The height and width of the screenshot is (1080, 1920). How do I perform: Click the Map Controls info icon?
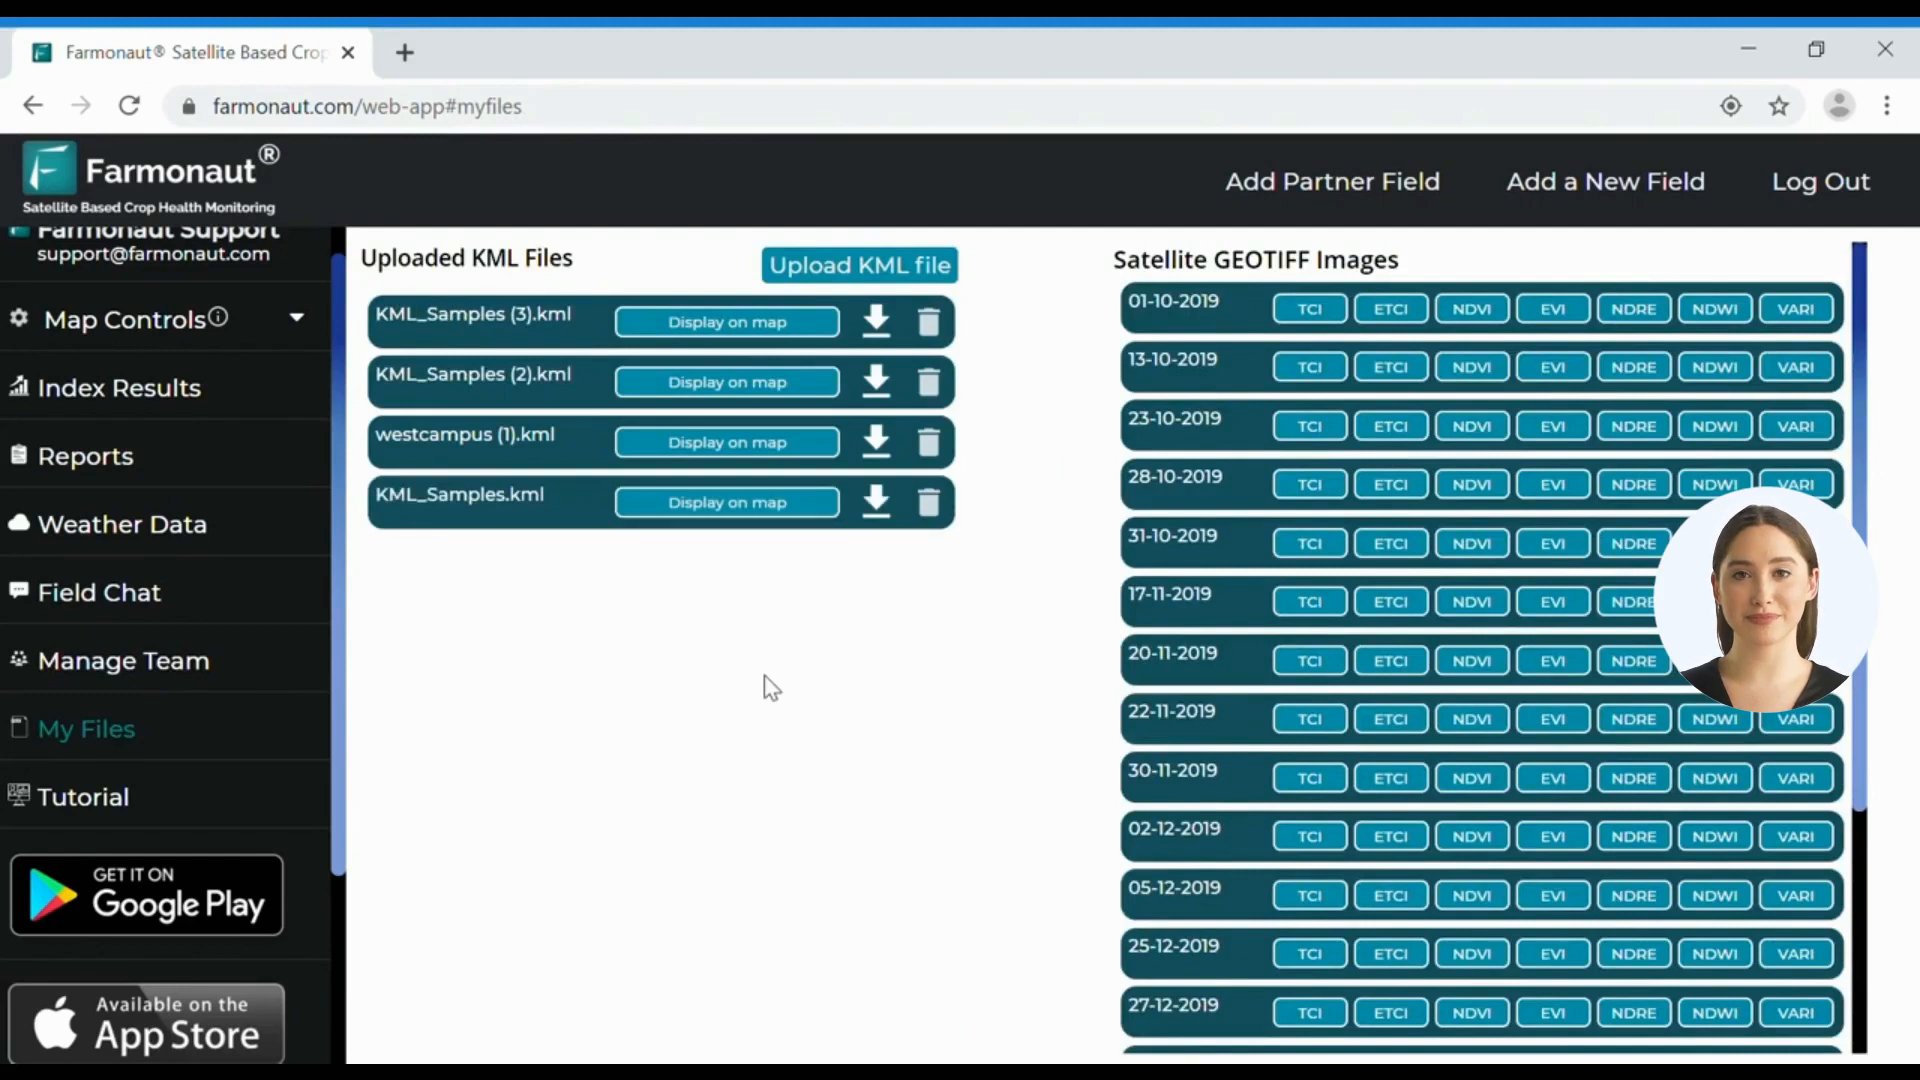point(218,317)
